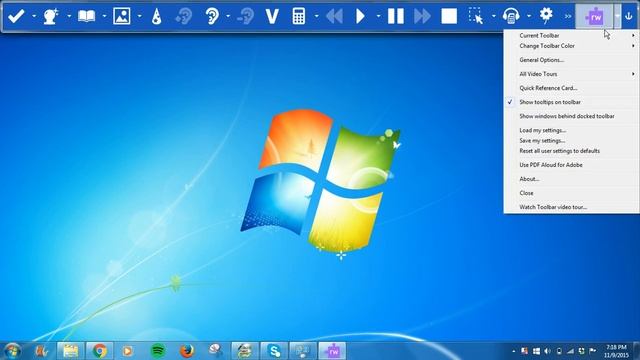Show hidden system tray icons arrow
This screenshot has width=640, height=360.
513,351
